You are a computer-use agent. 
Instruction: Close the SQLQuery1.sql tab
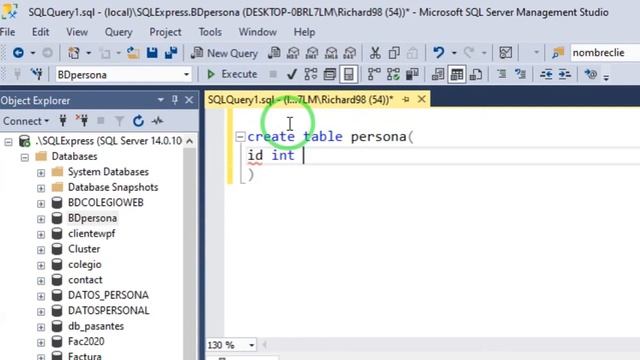(x=422, y=99)
